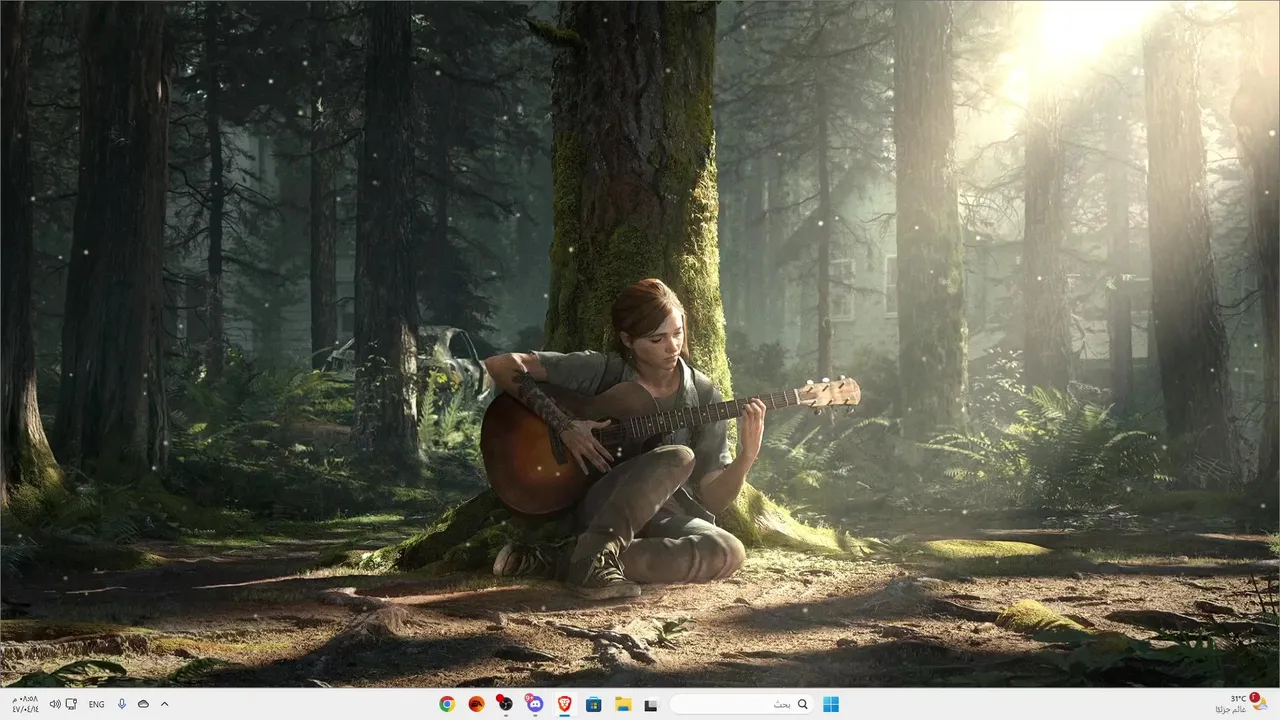This screenshot has height=720, width=1280.
Task: Open the clock and date flyout
Action: pos(26,704)
